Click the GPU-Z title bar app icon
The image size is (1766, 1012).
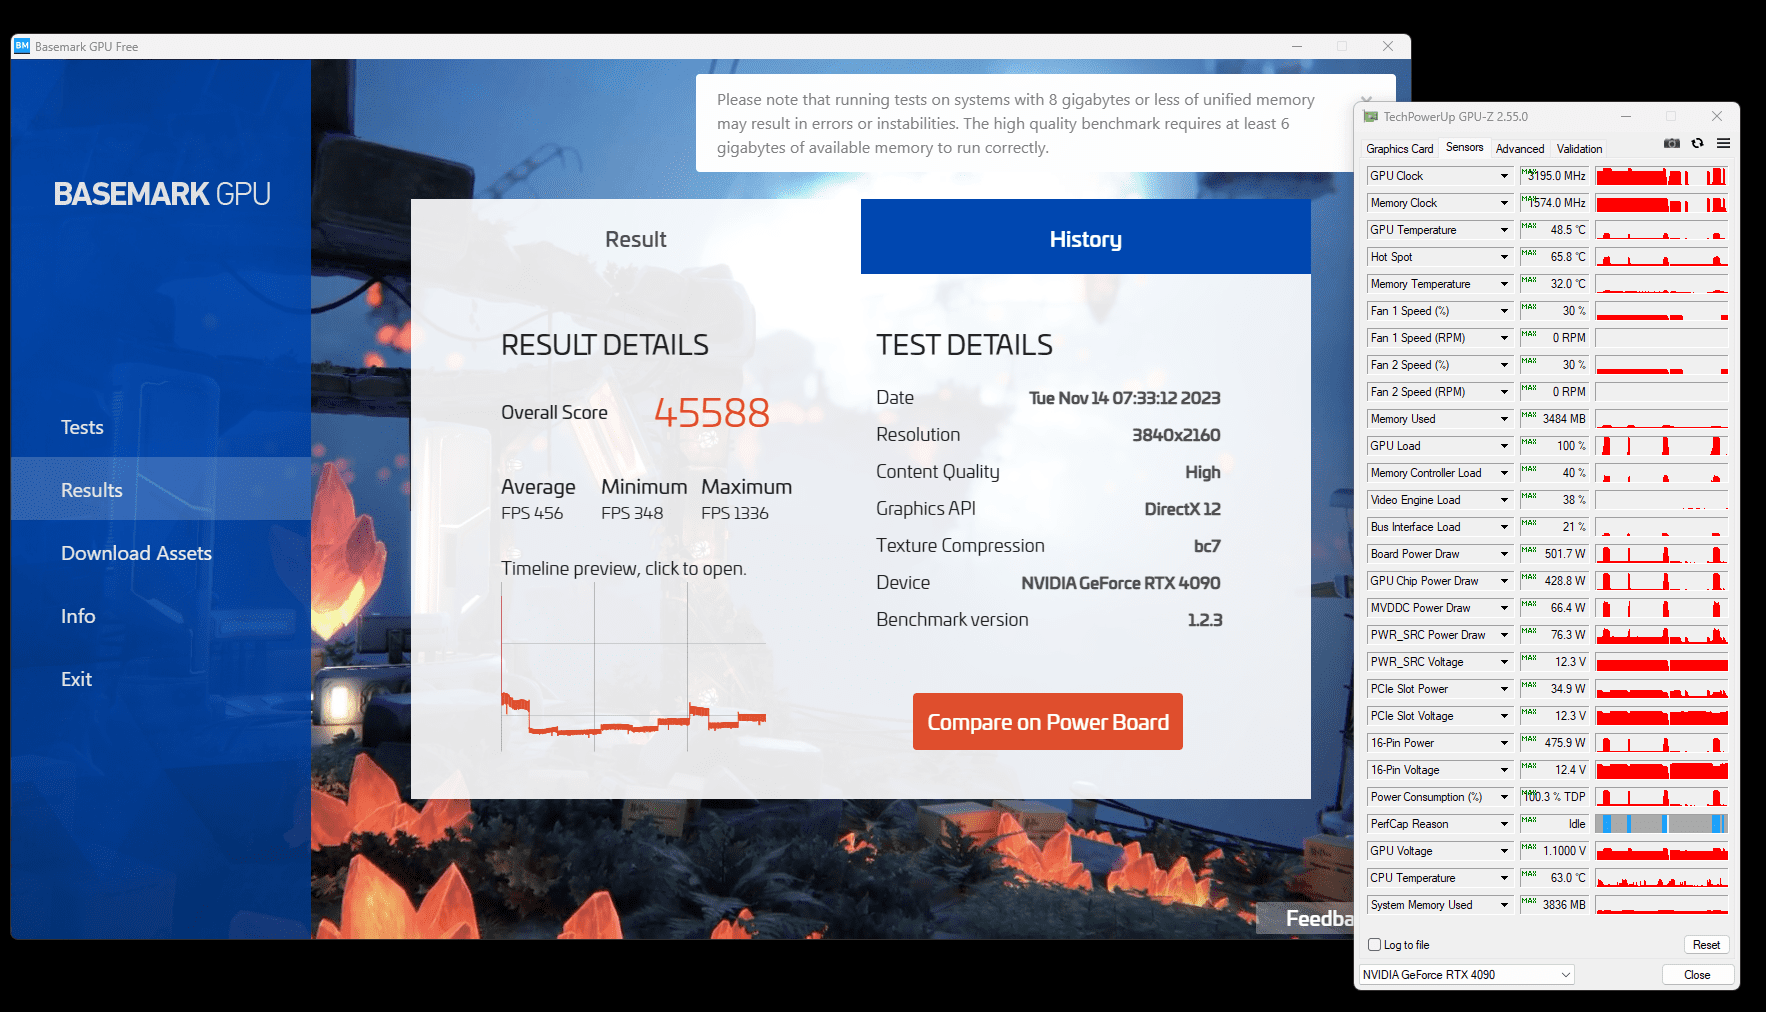point(1370,117)
